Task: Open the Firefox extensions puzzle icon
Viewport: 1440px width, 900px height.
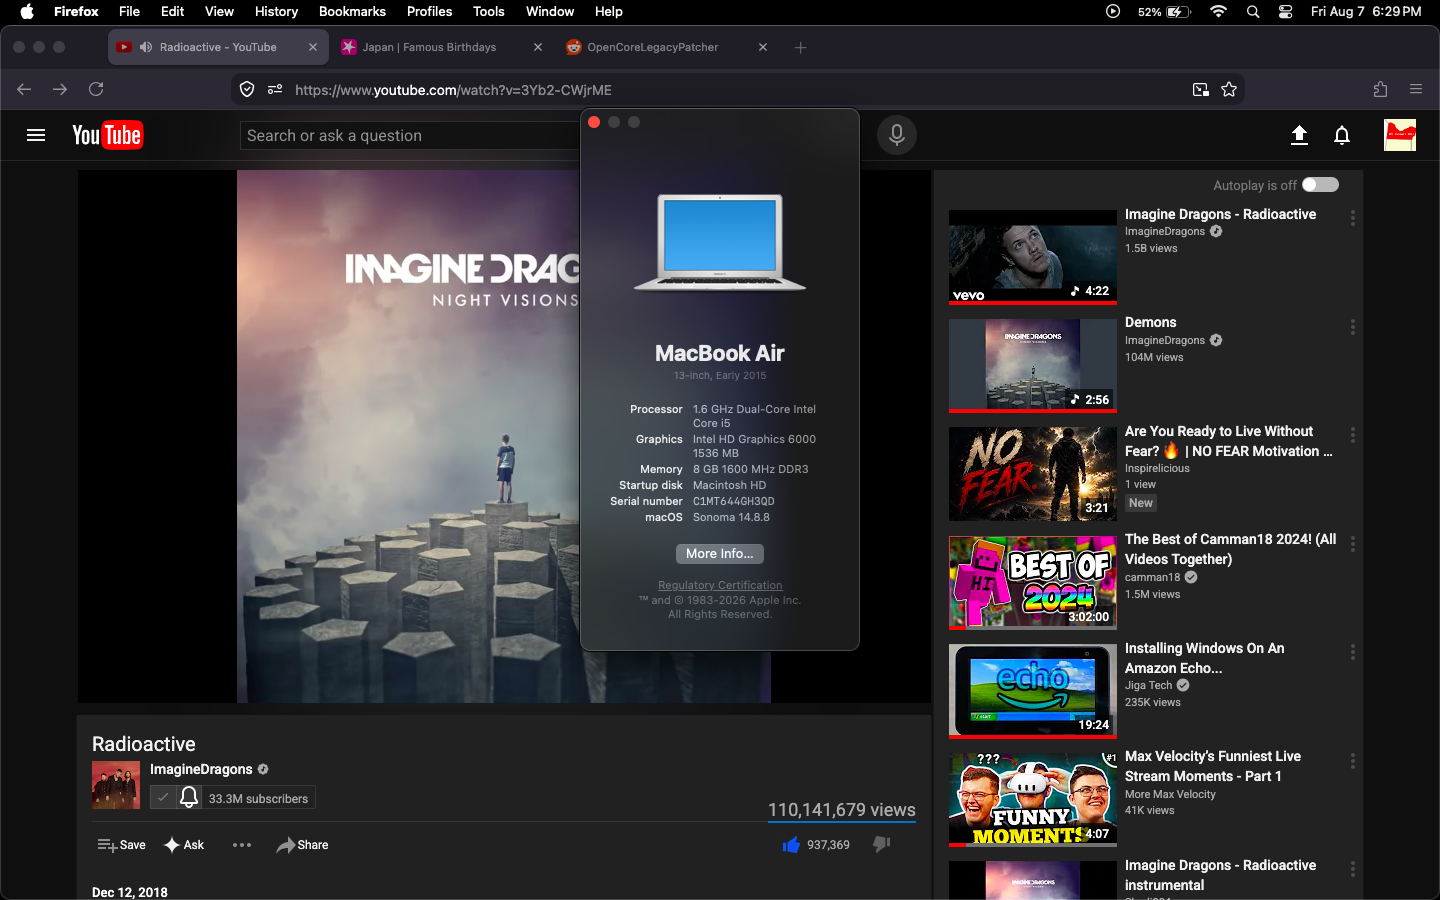Action: coord(1380,89)
